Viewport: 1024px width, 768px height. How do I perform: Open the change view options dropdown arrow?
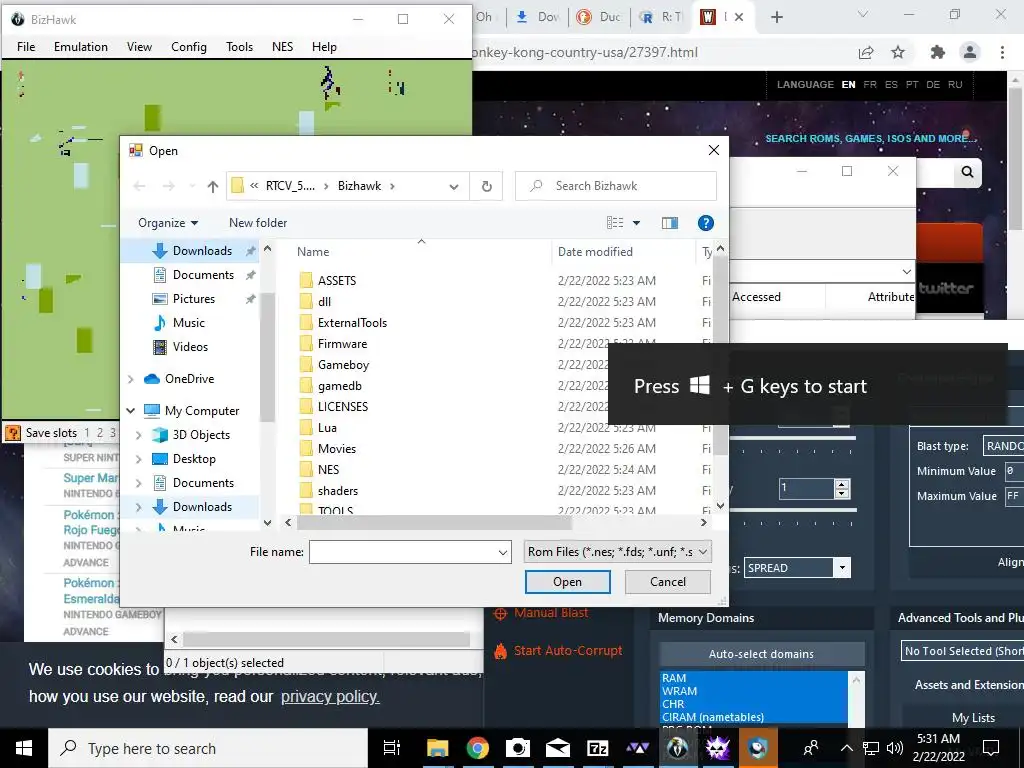636,223
